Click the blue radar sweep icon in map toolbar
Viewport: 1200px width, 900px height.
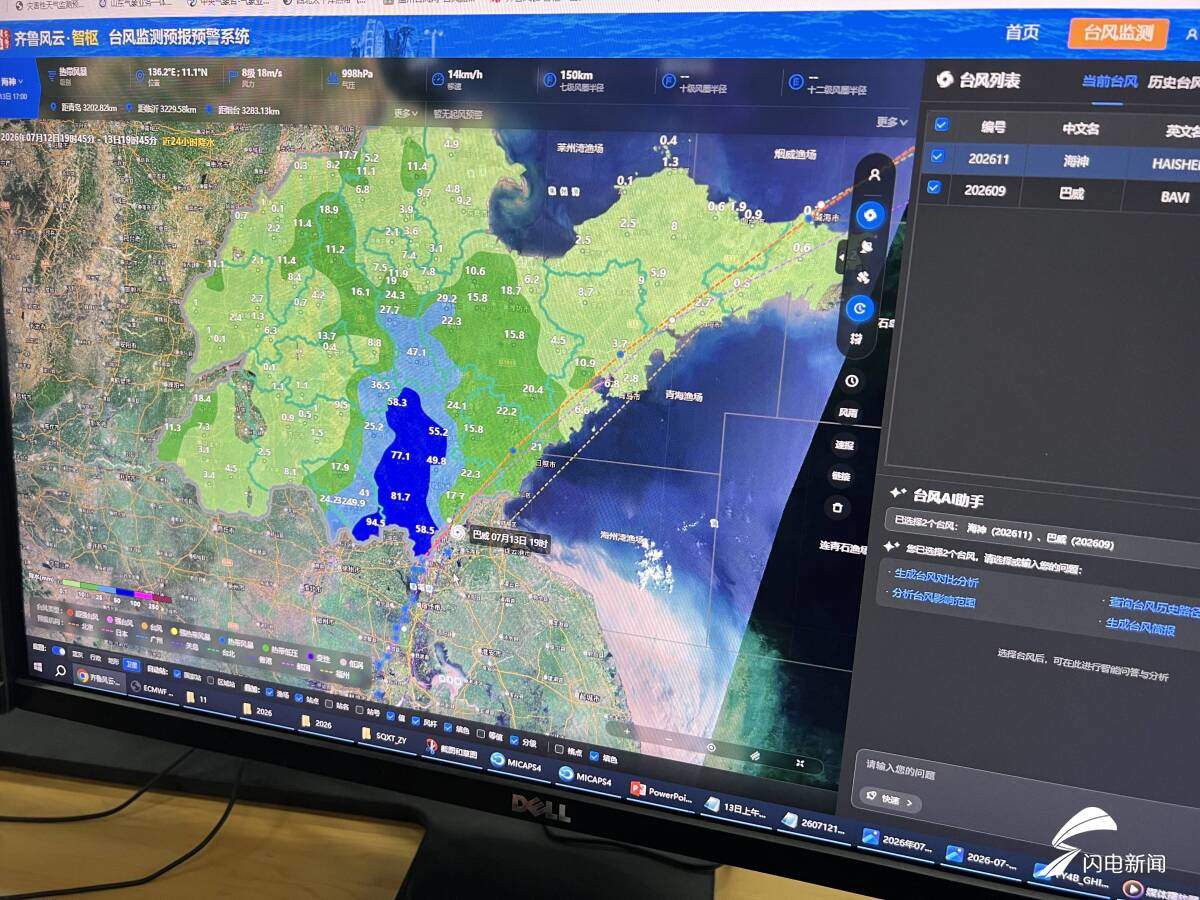(860, 309)
